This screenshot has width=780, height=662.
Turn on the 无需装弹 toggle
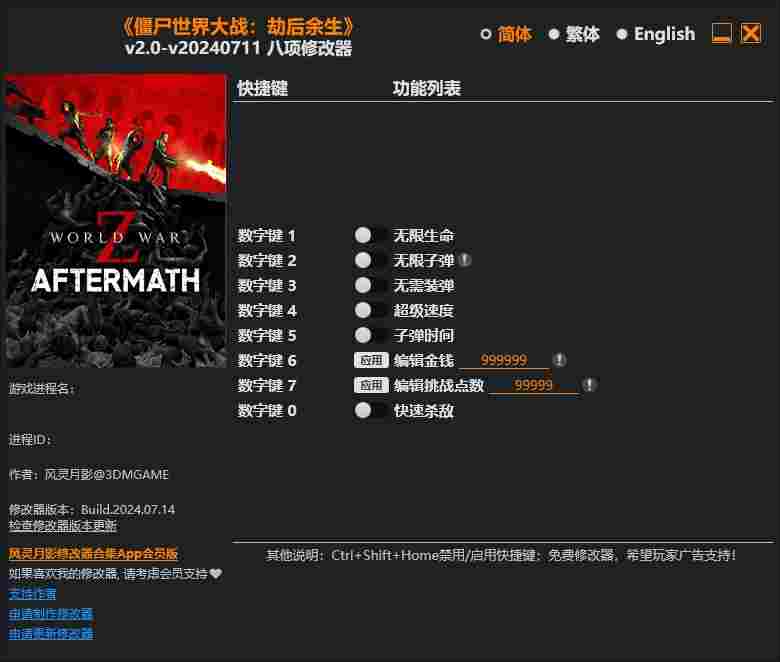371,285
